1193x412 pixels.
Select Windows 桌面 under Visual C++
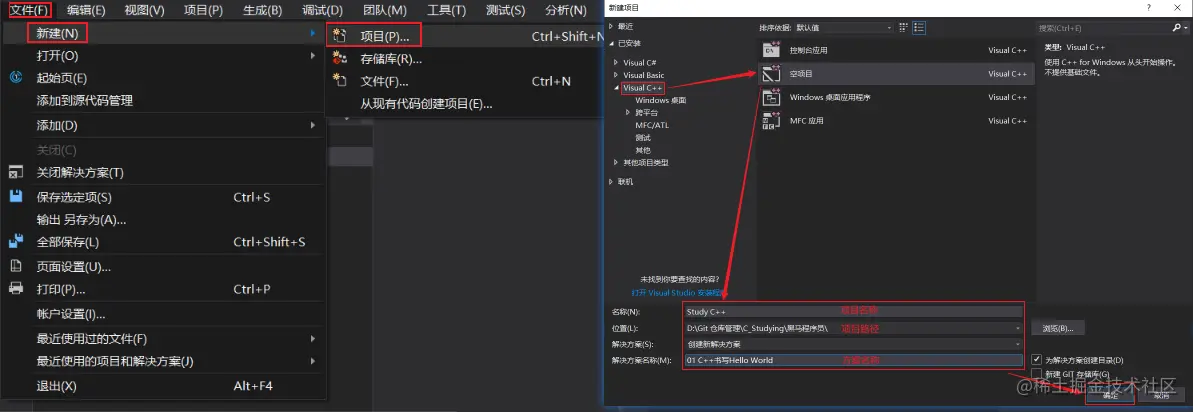point(660,100)
